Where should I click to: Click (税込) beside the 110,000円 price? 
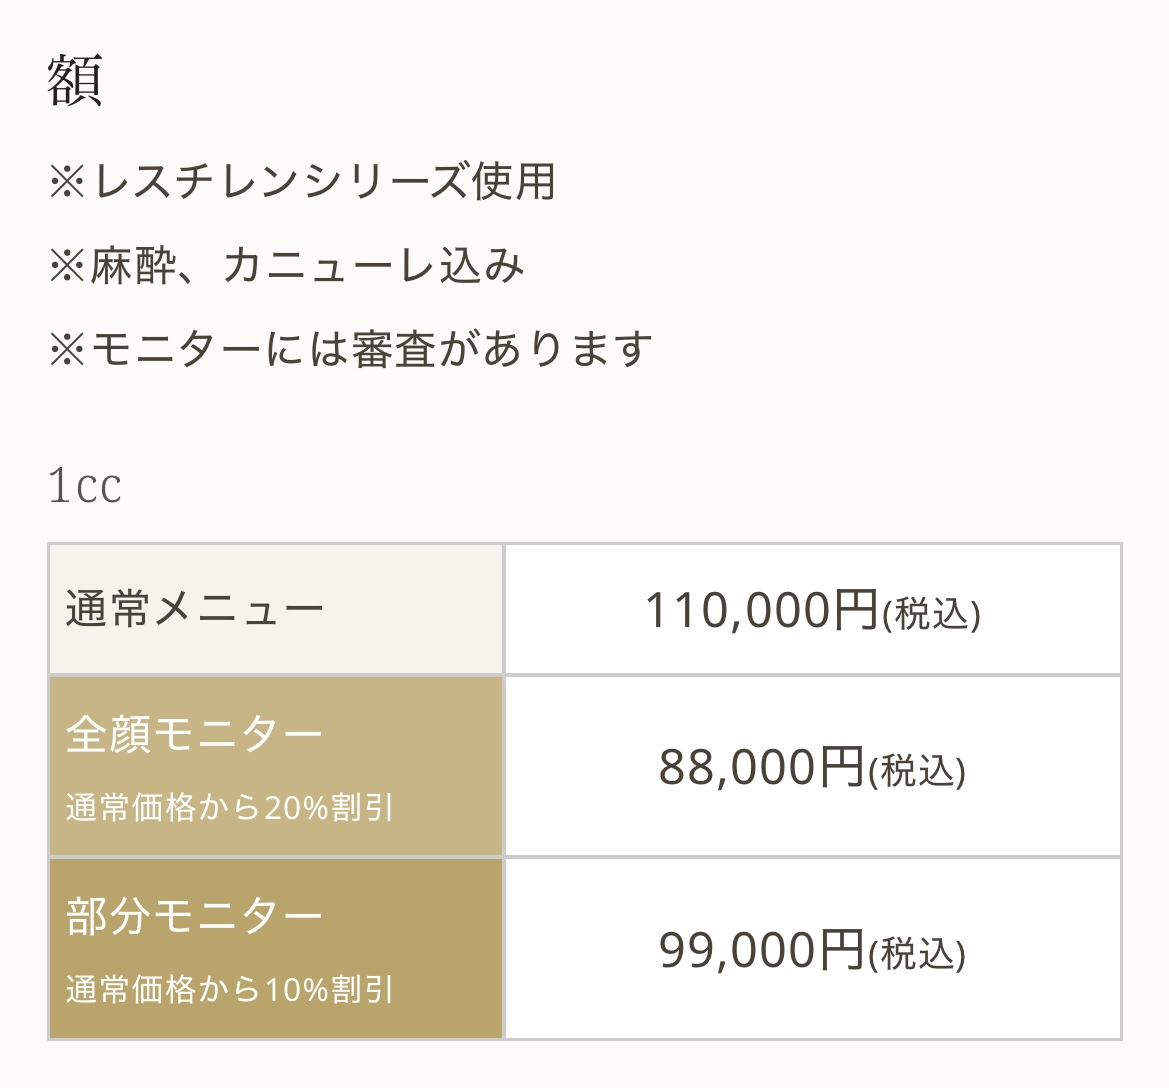tap(931, 614)
